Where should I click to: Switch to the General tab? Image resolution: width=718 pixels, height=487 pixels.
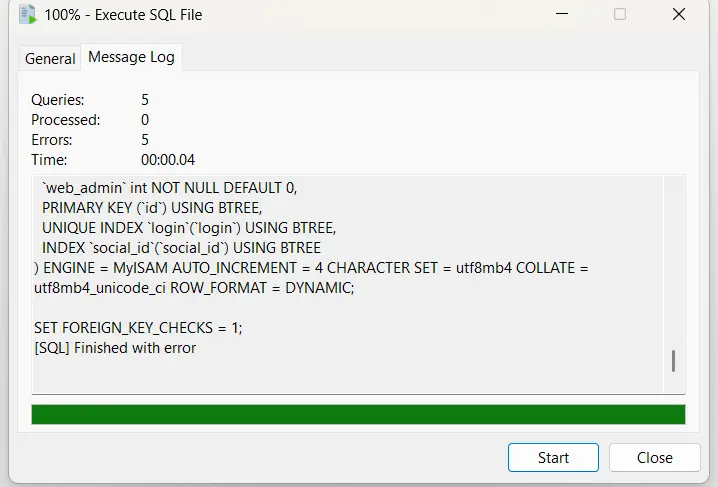tap(50, 58)
